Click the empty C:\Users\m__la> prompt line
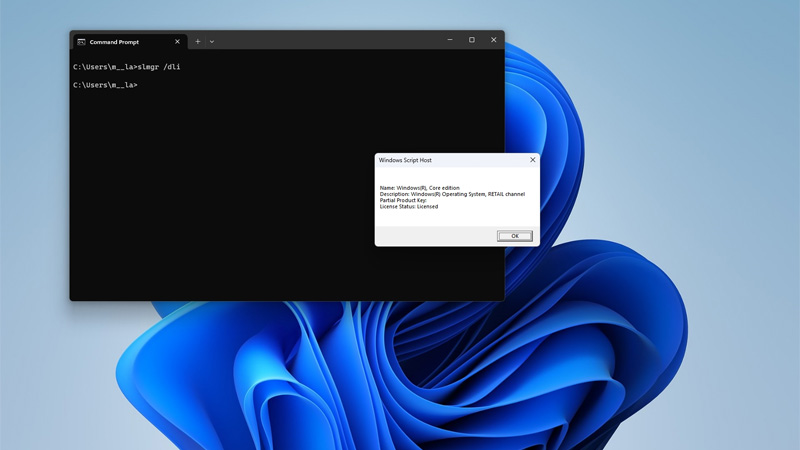 tap(105, 85)
